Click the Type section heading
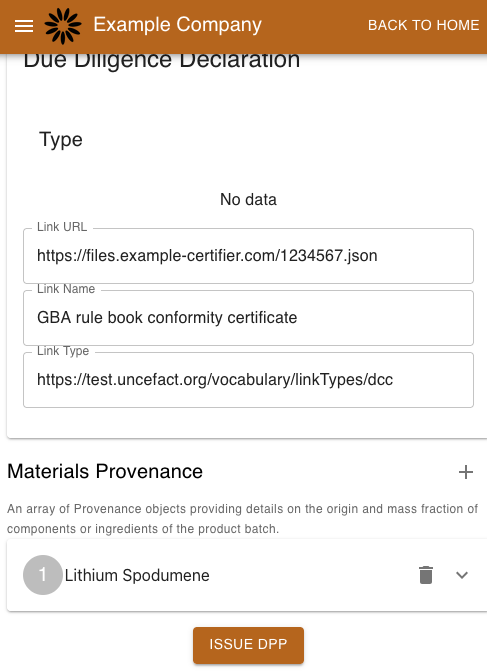 [x=61, y=140]
